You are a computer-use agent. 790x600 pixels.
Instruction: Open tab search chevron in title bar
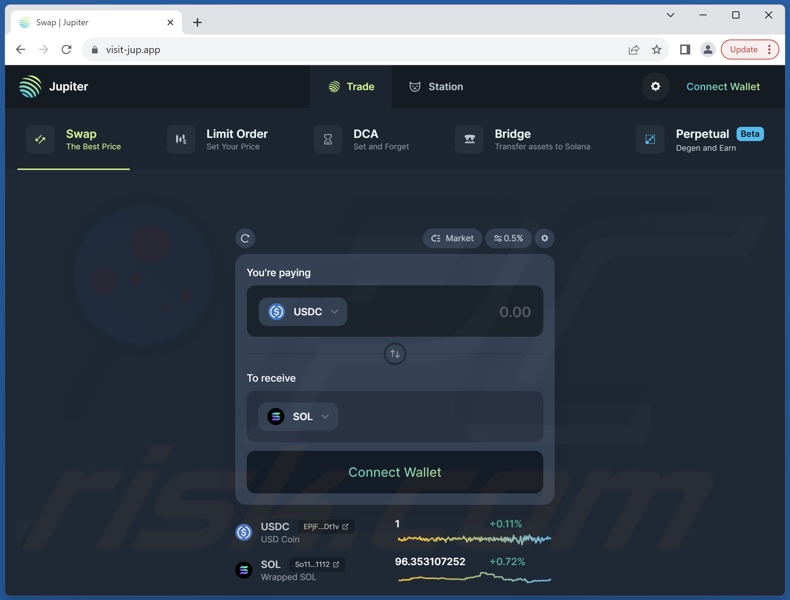670,15
